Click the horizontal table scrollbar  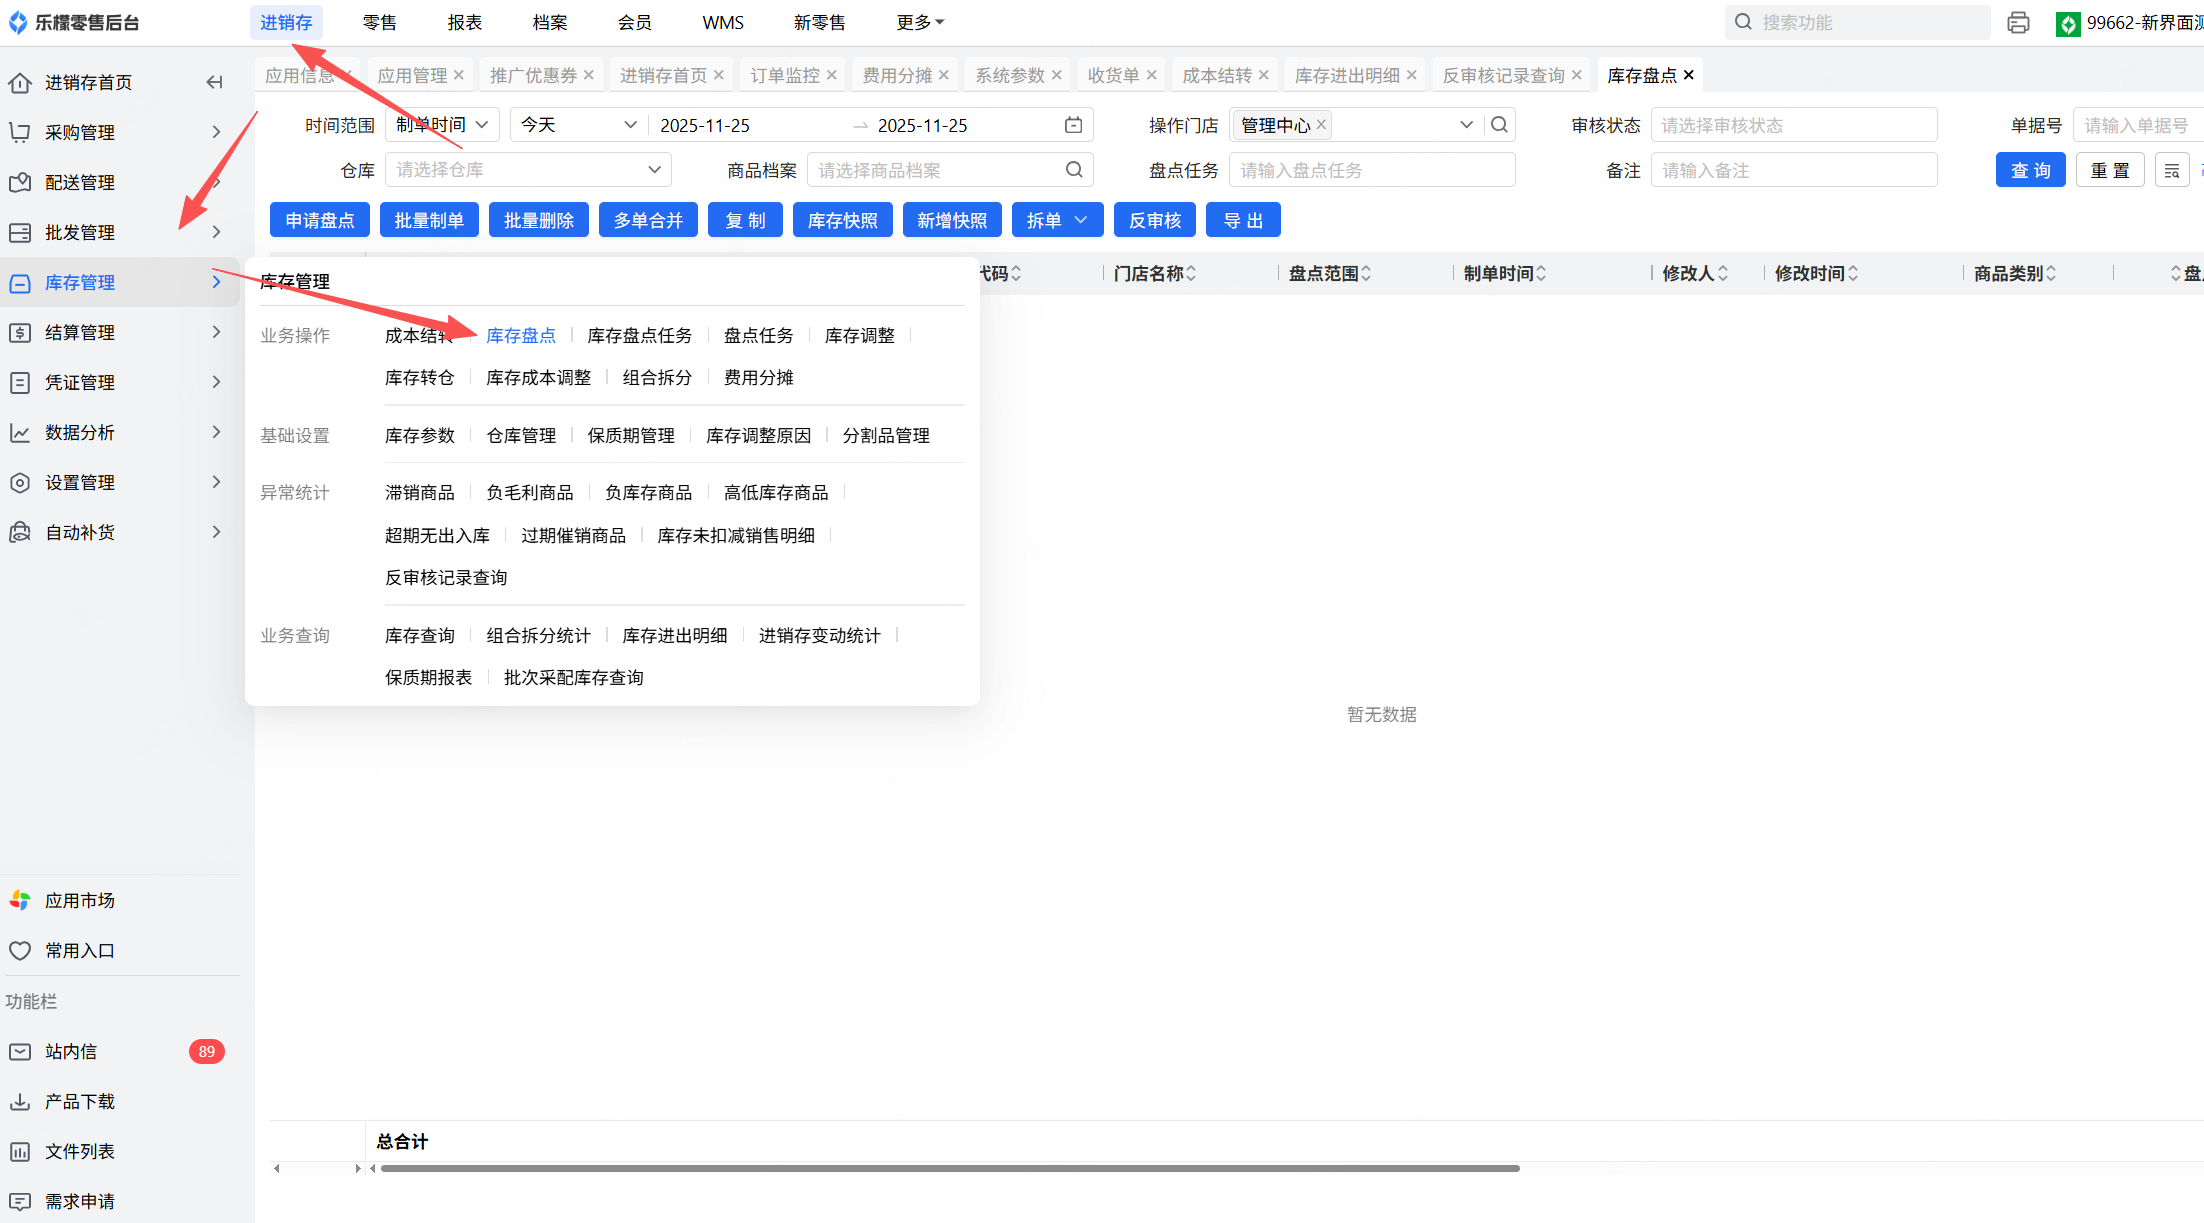(x=950, y=1168)
